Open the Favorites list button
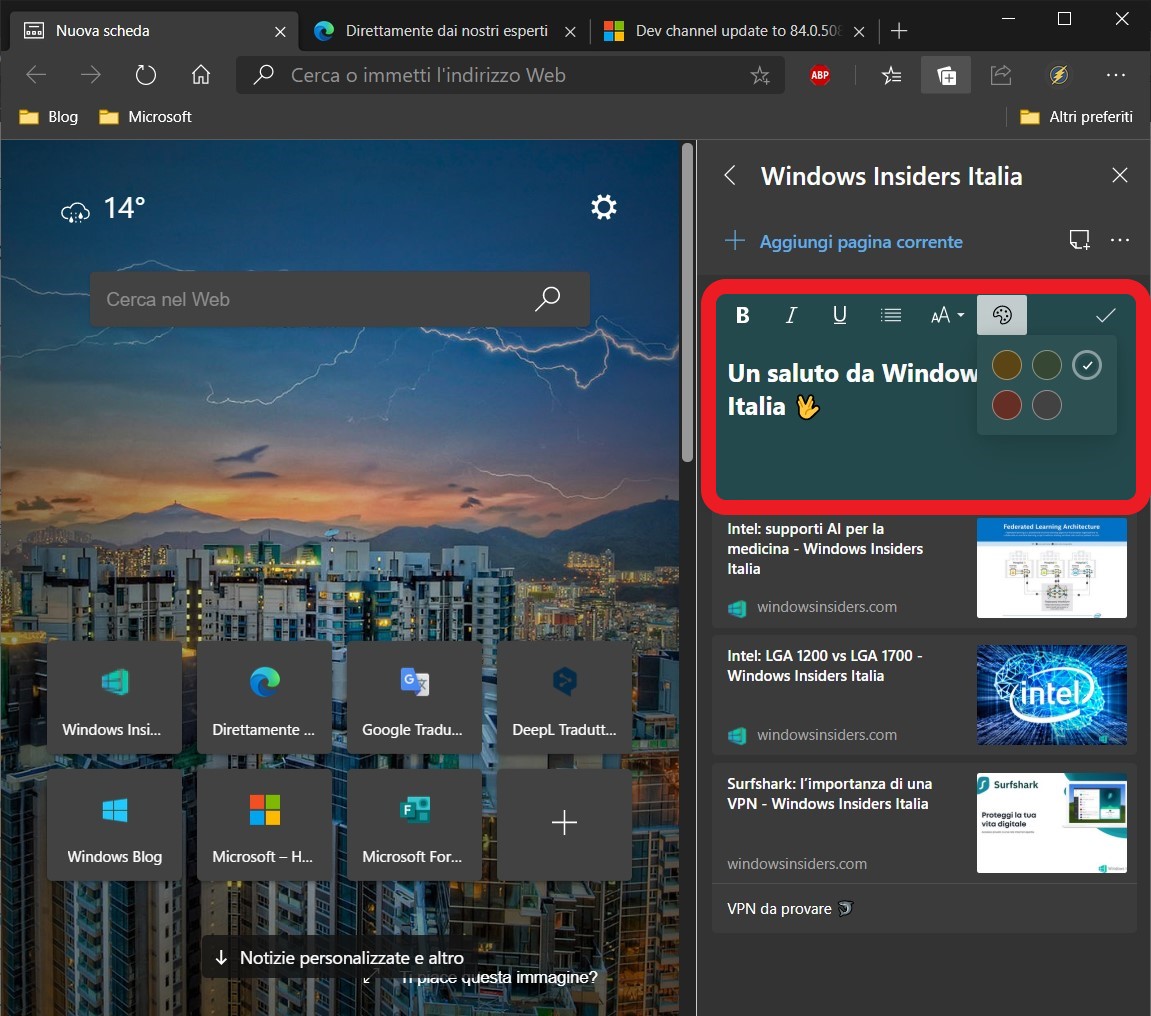Viewport: 1151px width, 1016px height. pyautogui.click(x=890, y=75)
